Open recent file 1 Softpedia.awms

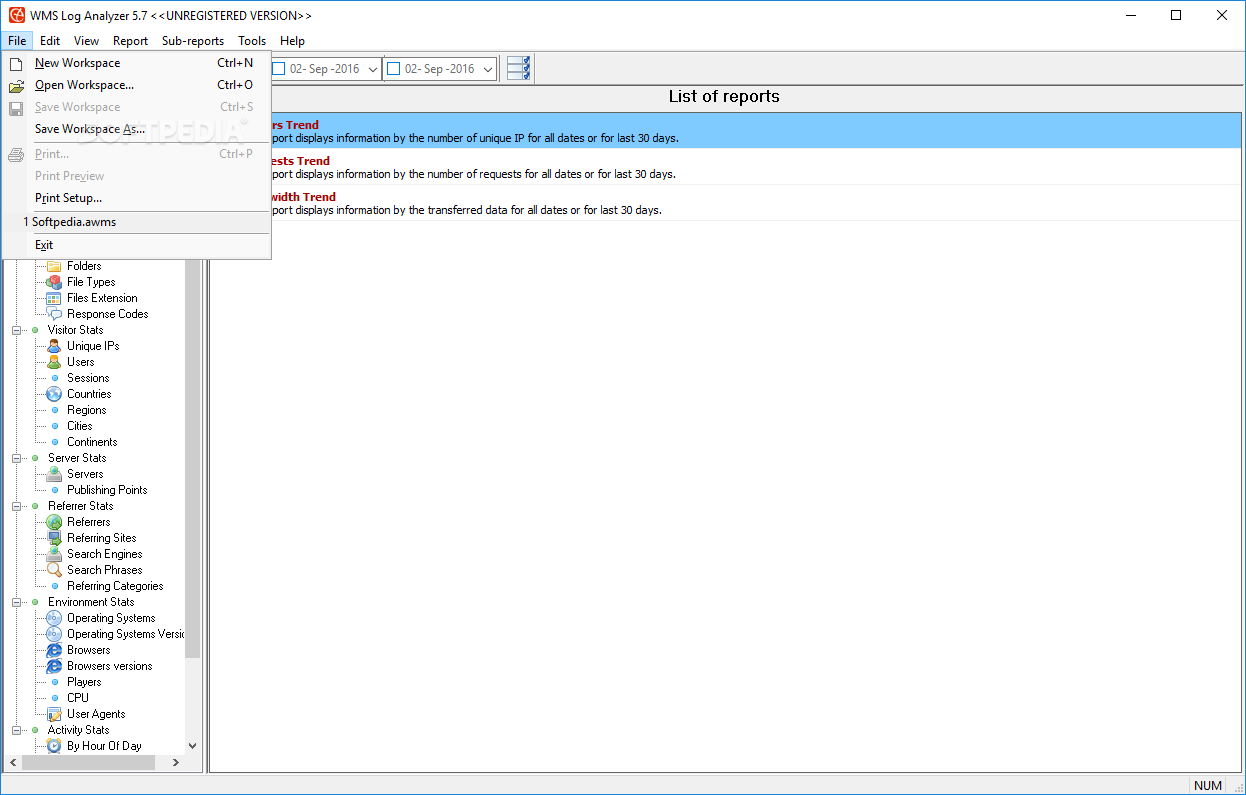pos(137,222)
